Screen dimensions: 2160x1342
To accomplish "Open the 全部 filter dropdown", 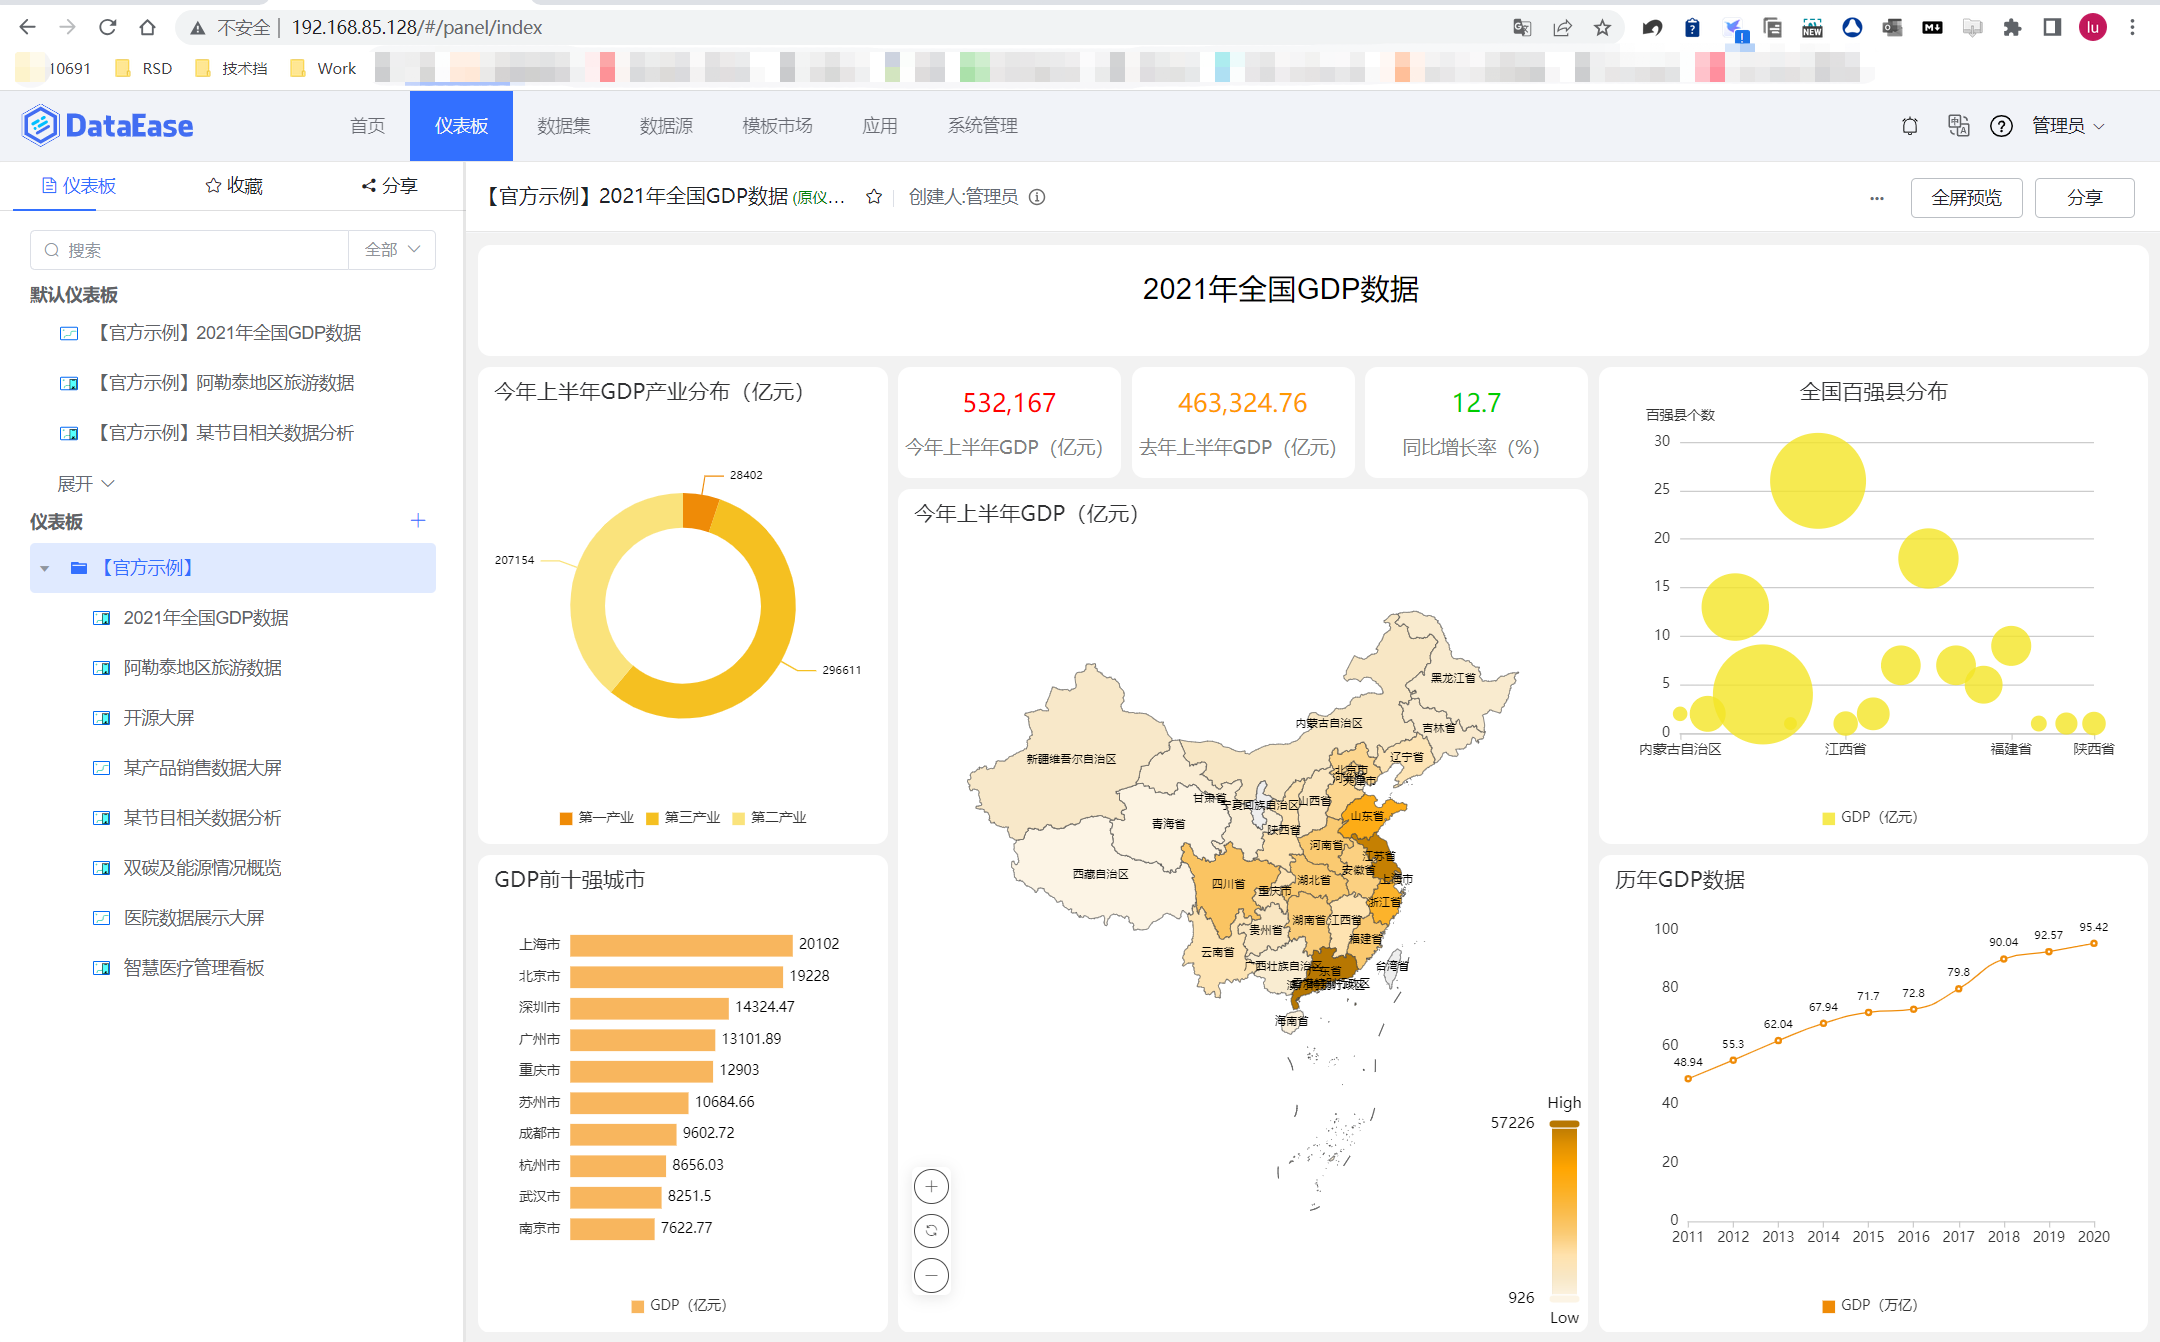I will [x=392, y=250].
